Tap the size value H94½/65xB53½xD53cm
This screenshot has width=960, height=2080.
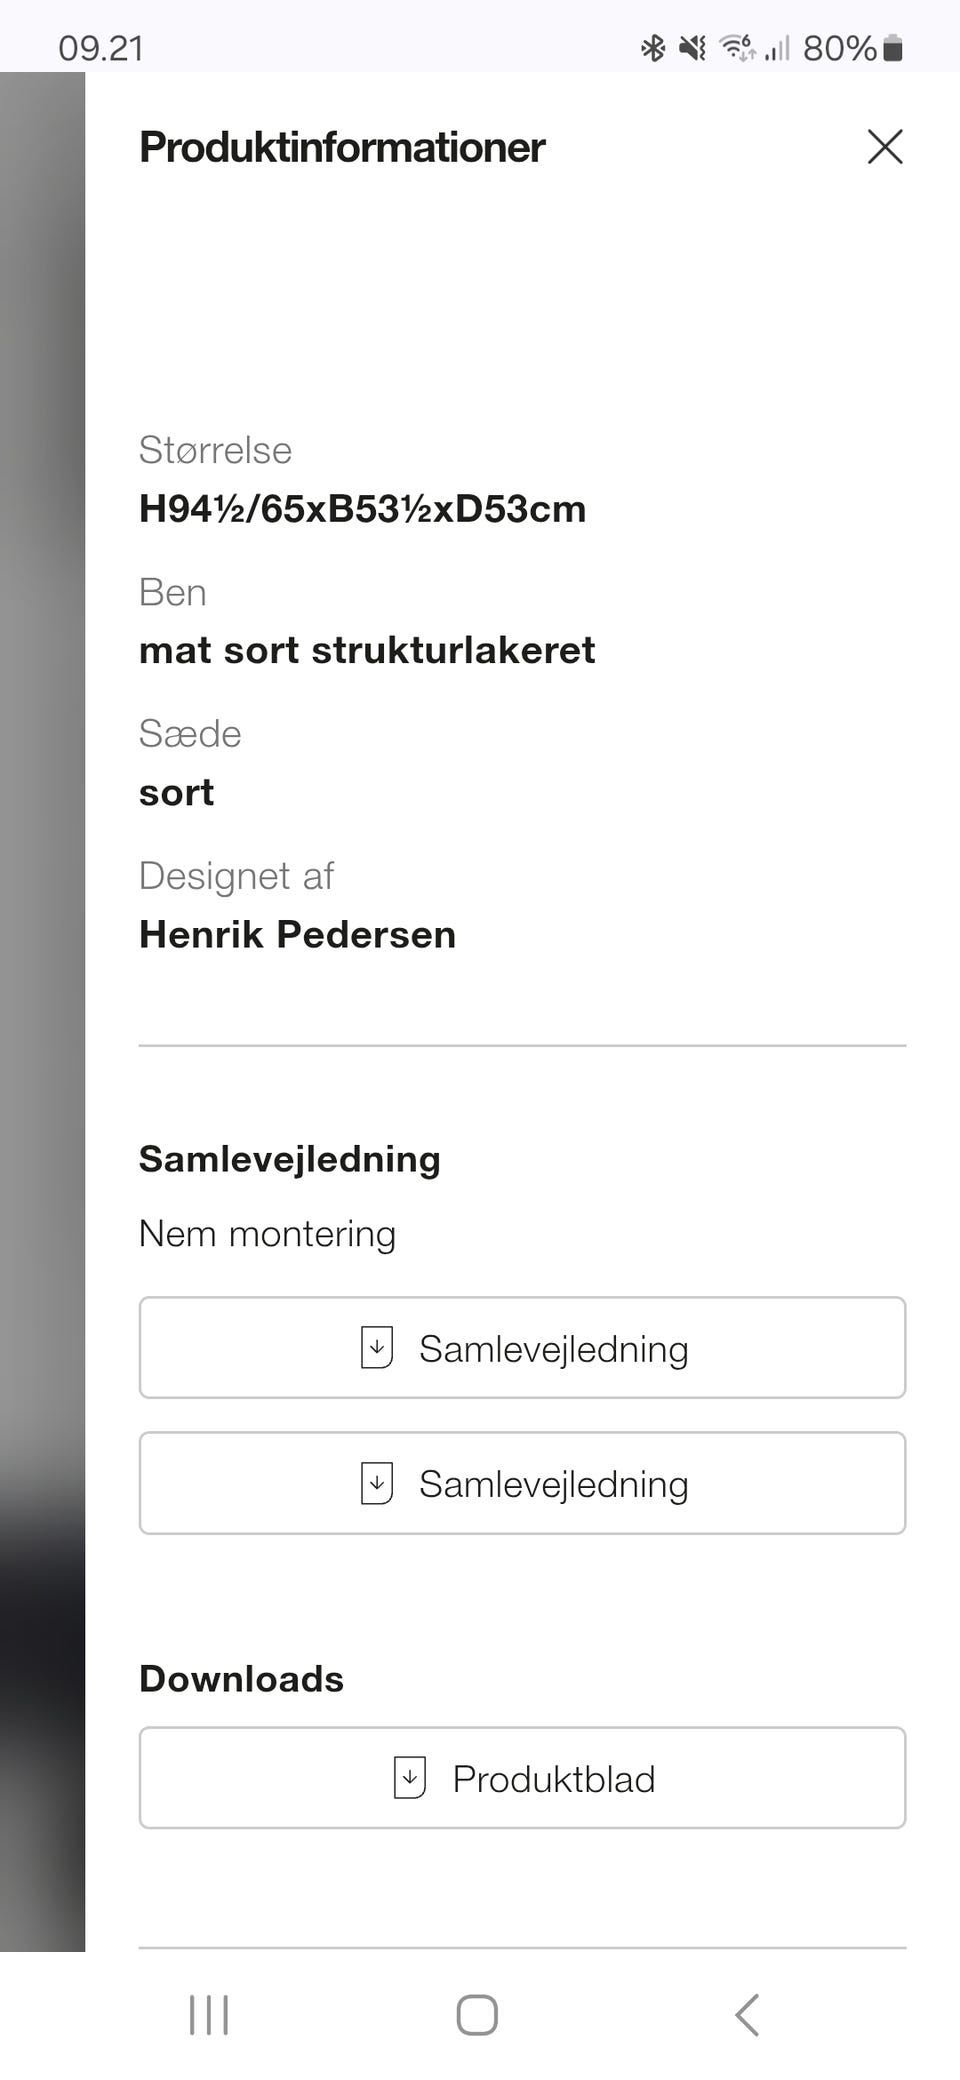pos(362,509)
